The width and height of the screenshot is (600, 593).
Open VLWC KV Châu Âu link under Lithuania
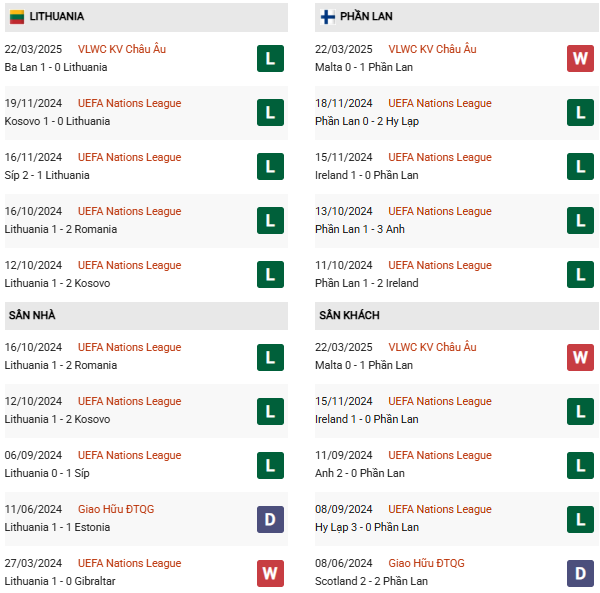click(x=122, y=49)
